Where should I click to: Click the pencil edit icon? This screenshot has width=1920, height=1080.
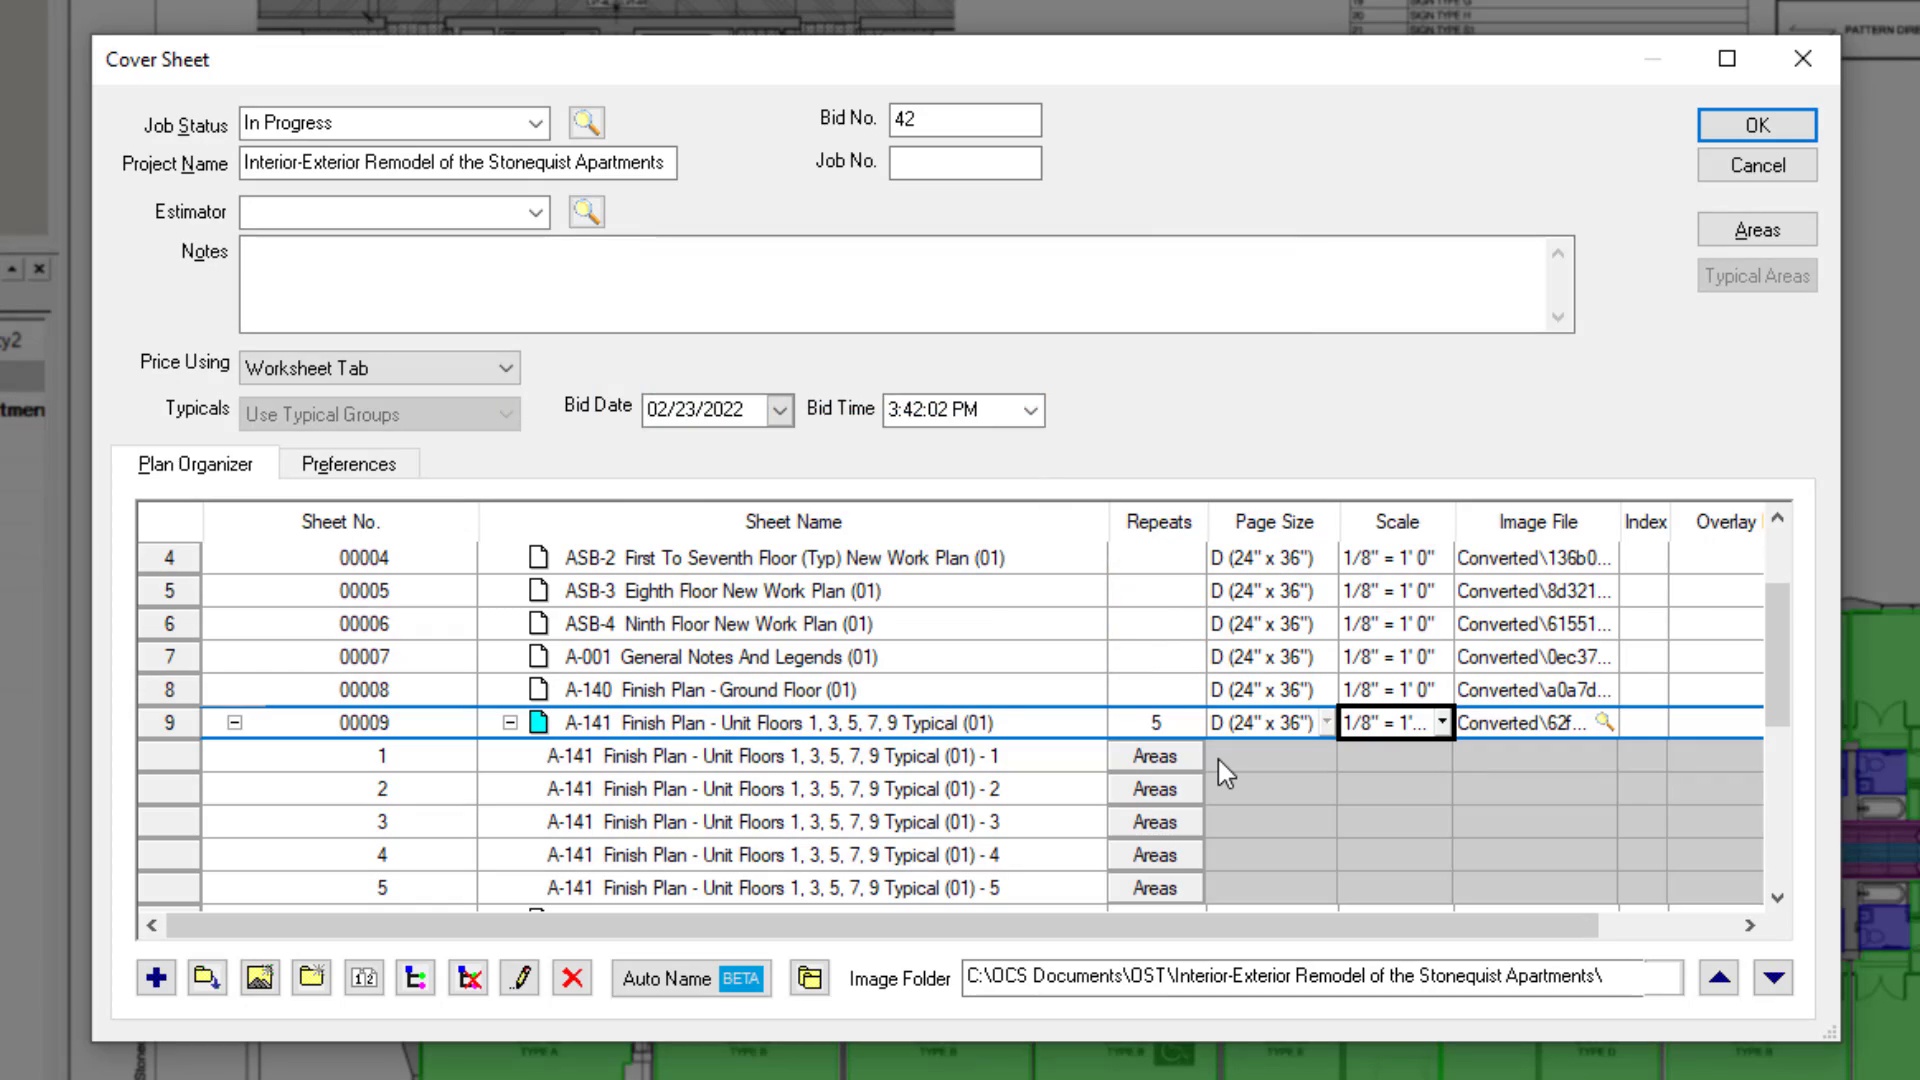521,978
